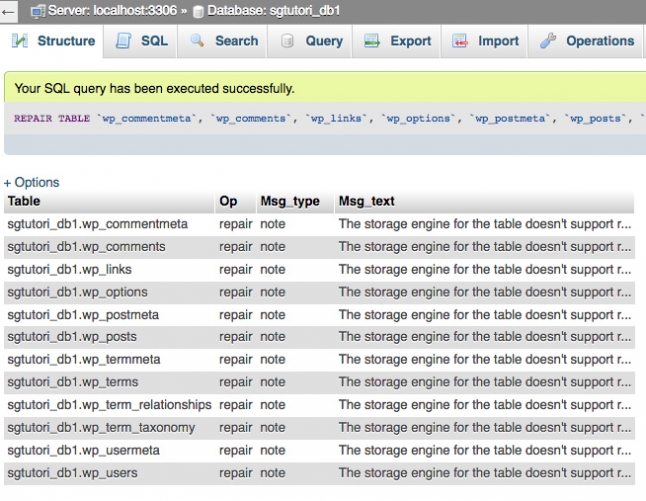Select sgtutori_db1.wp_links table cell
This screenshot has height=501, width=646.
click(x=109, y=269)
